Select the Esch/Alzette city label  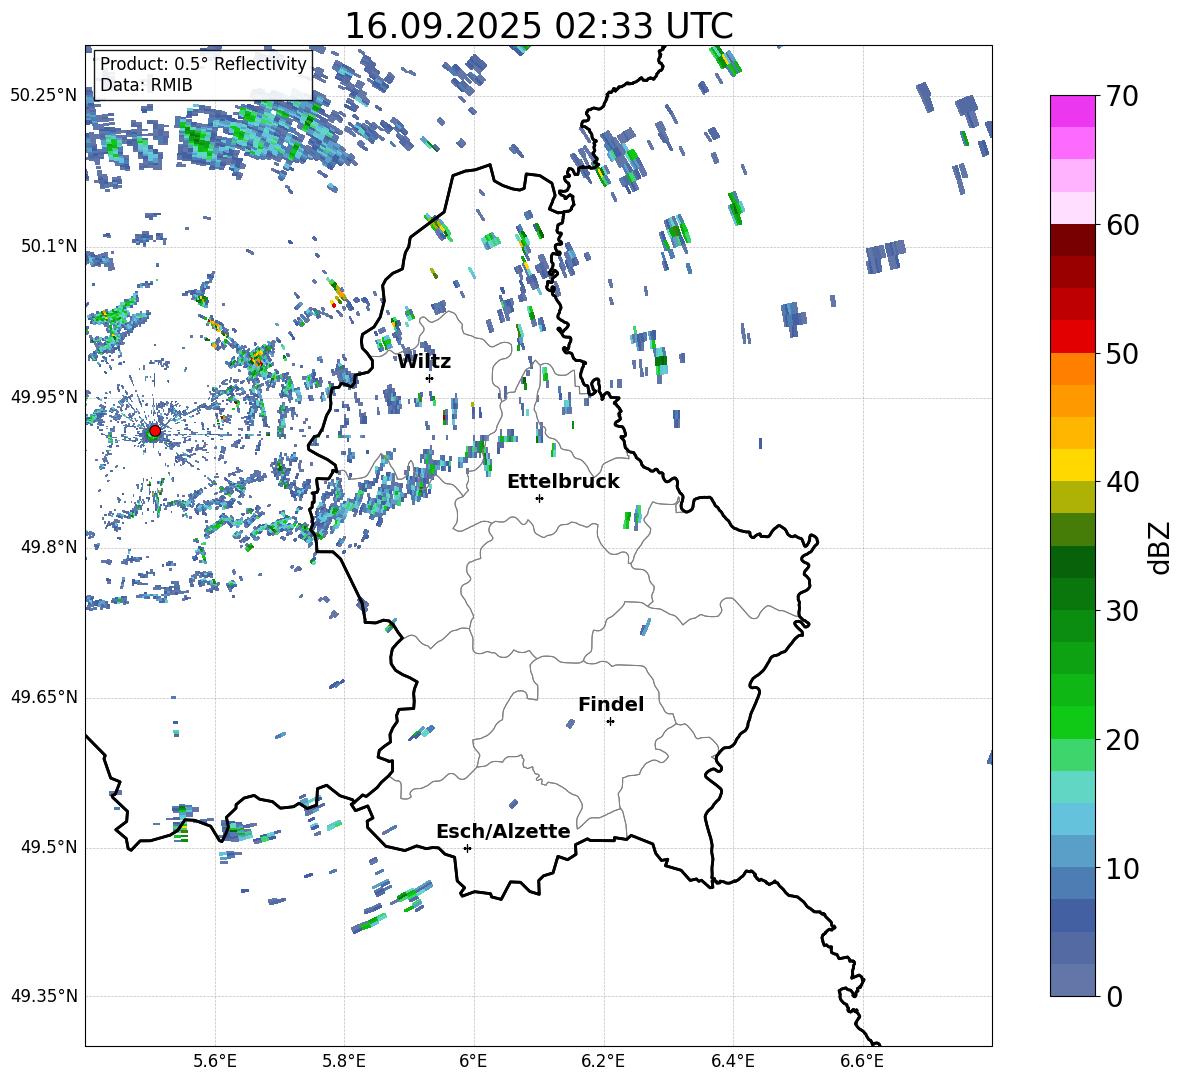click(x=503, y=832)
